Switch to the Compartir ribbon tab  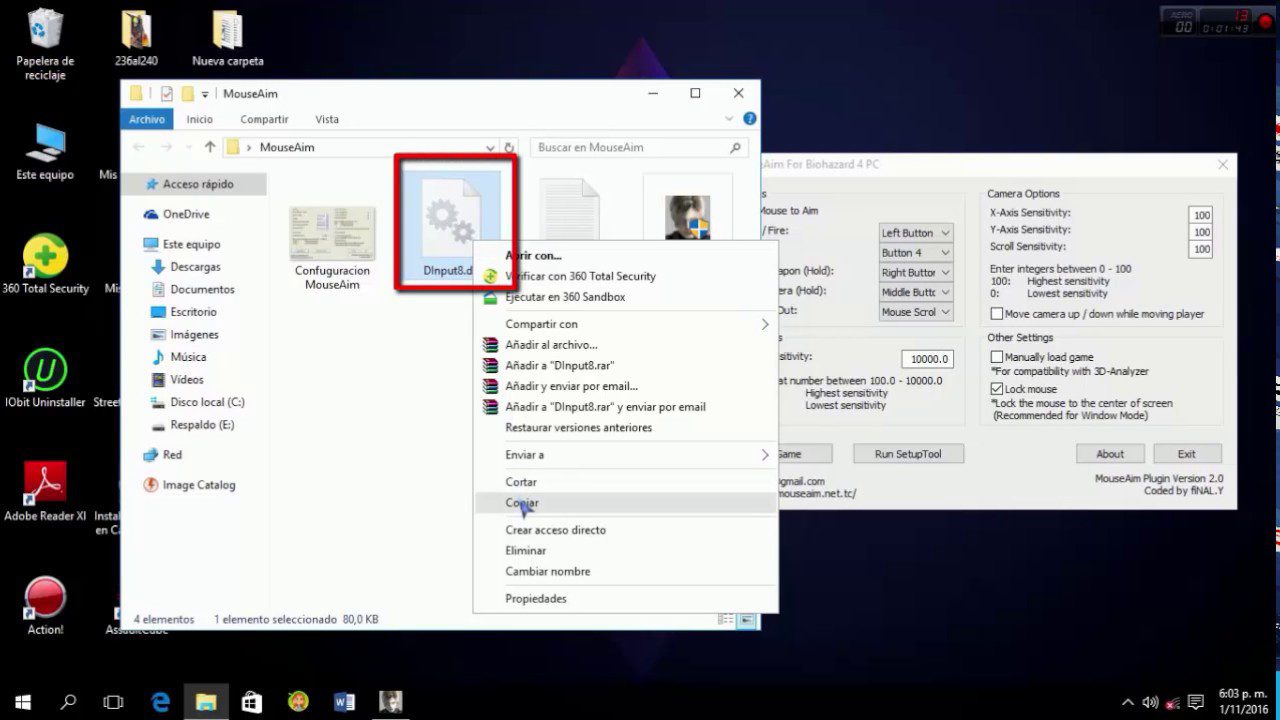(264, 119)
